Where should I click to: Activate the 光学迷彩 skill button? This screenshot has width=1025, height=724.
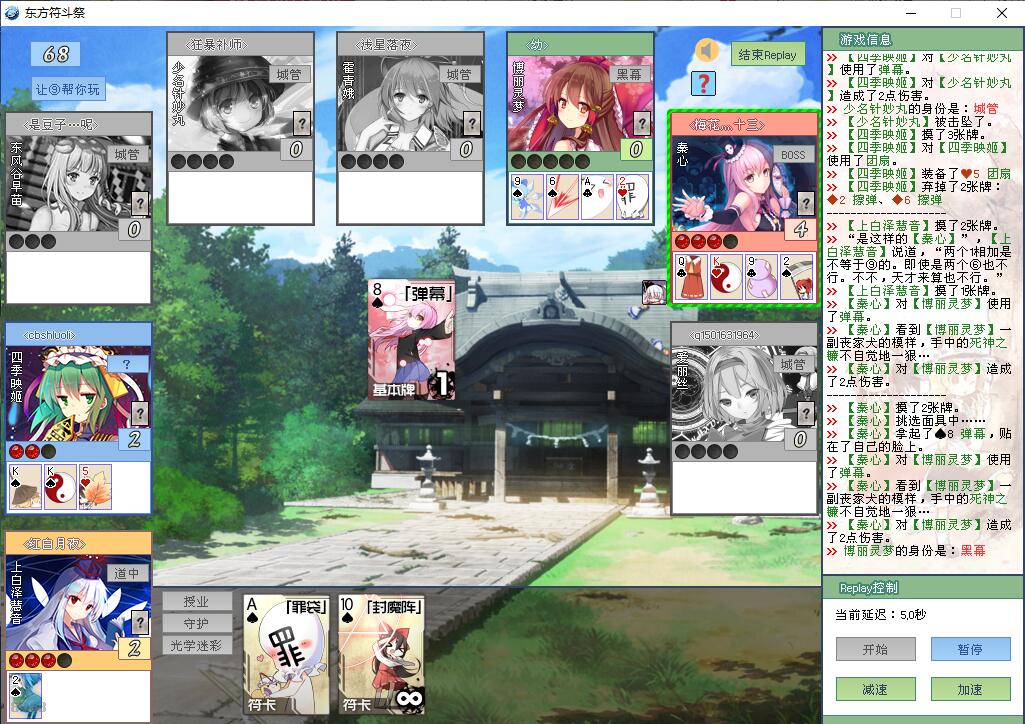pos(197,646)
